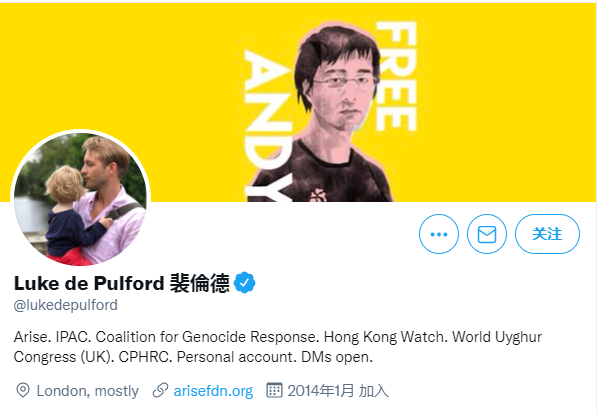Click the Chinese name 裴倫德
The width and height of the screenshot is (604, 414).
point(200,283)
